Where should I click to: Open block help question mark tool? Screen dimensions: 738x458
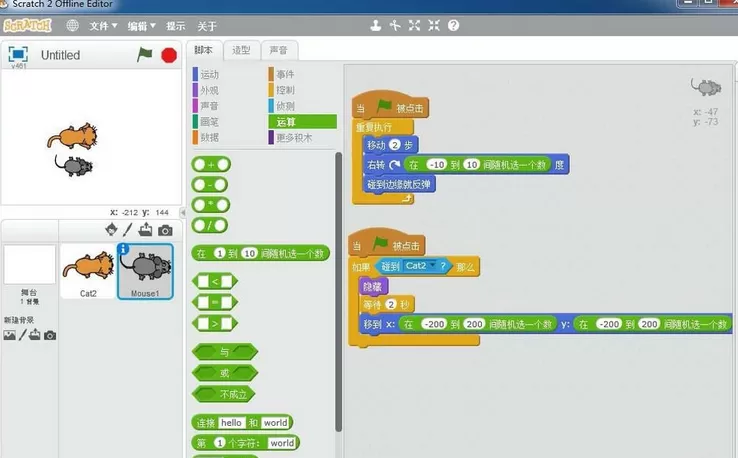453,25
